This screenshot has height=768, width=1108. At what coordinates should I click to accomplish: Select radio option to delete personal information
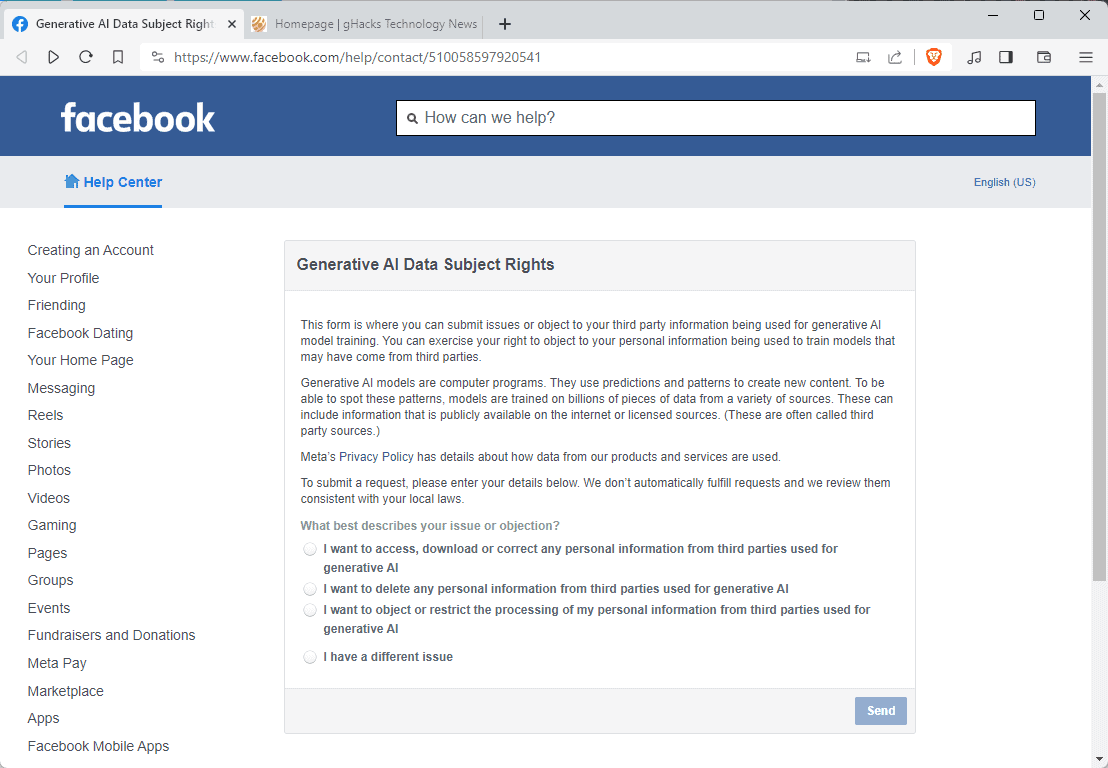point(310,589)
